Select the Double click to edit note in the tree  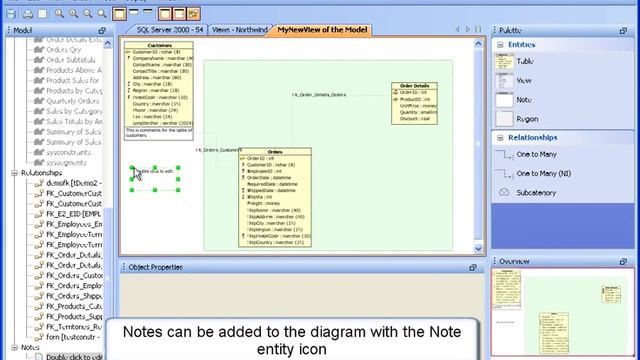coord(74,357)
